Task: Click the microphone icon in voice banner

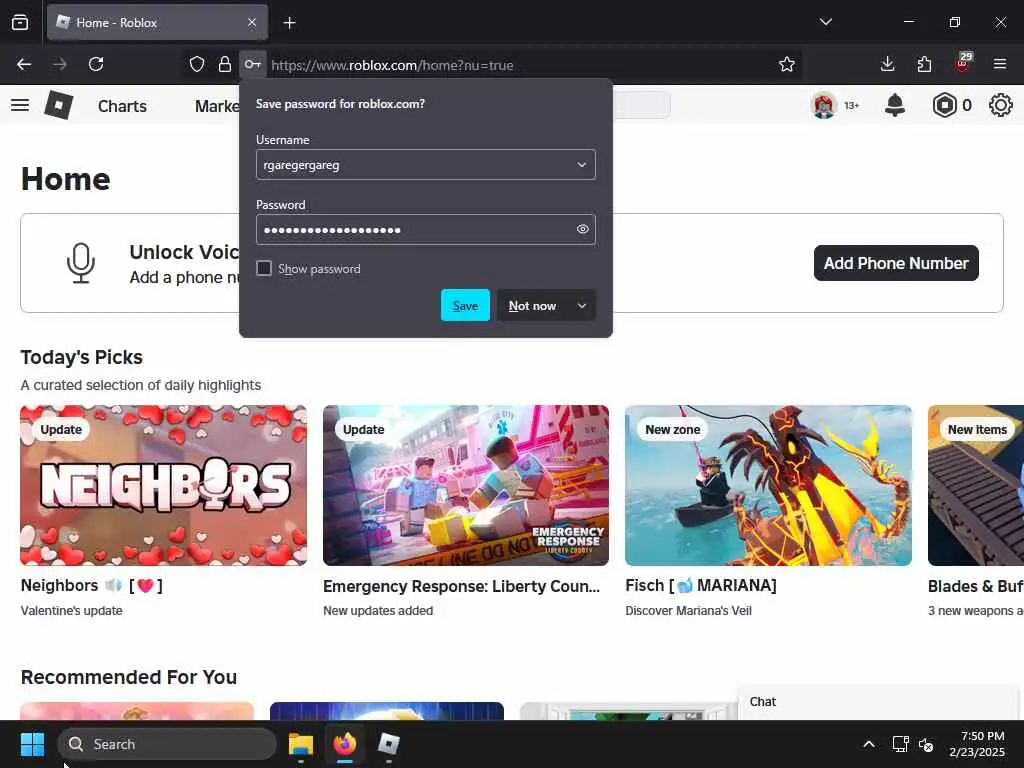Action: click(x=81, y=263)
